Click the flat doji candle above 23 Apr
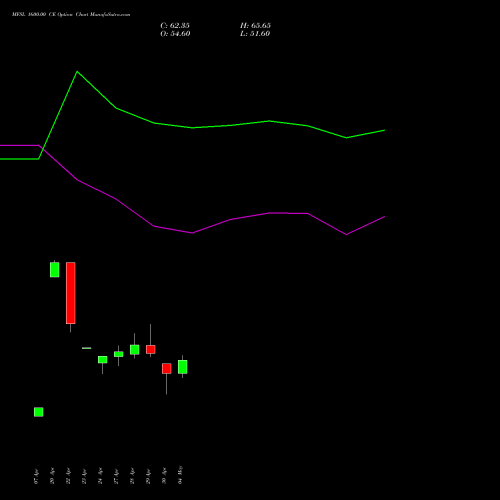 point(87,348)
